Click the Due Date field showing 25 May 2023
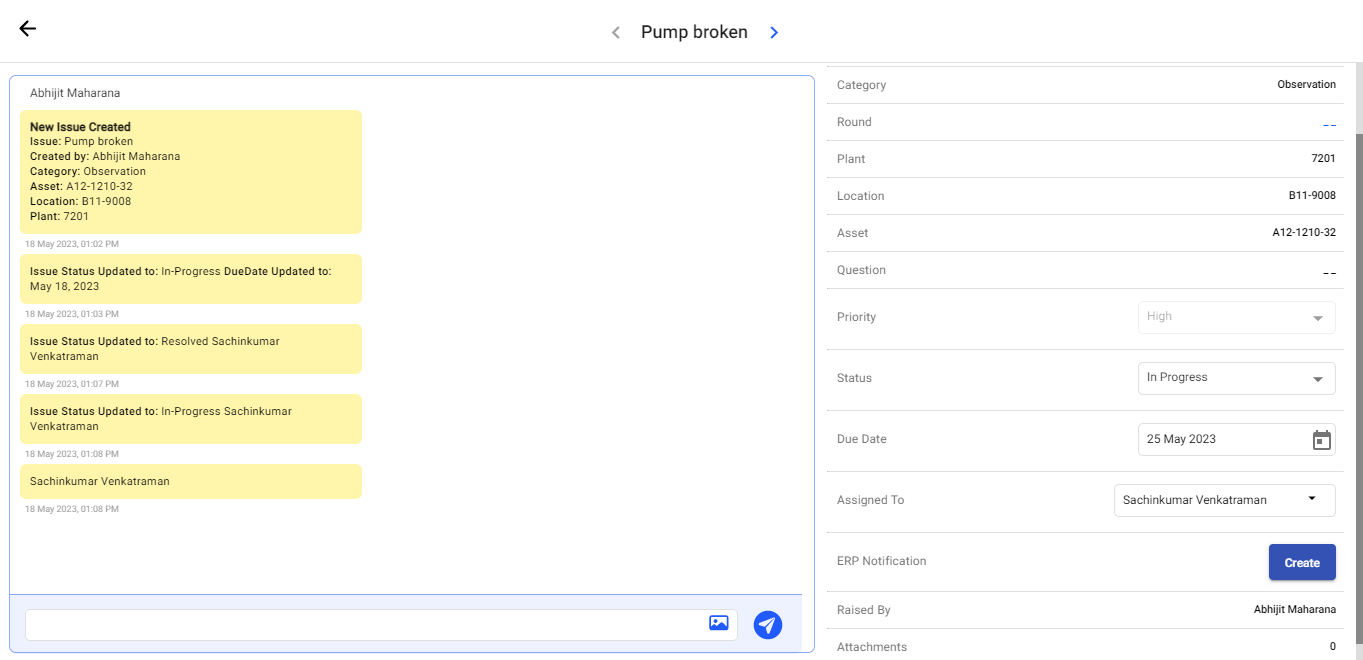 click(x=1220, y=440)
